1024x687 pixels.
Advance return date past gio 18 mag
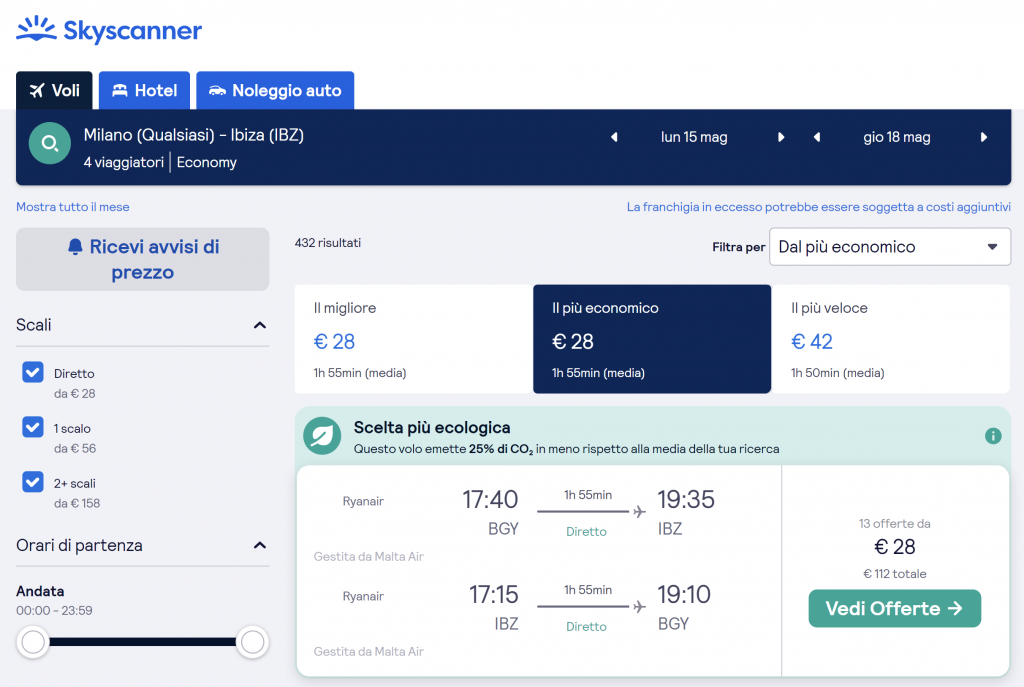click(x=984, y=138)
